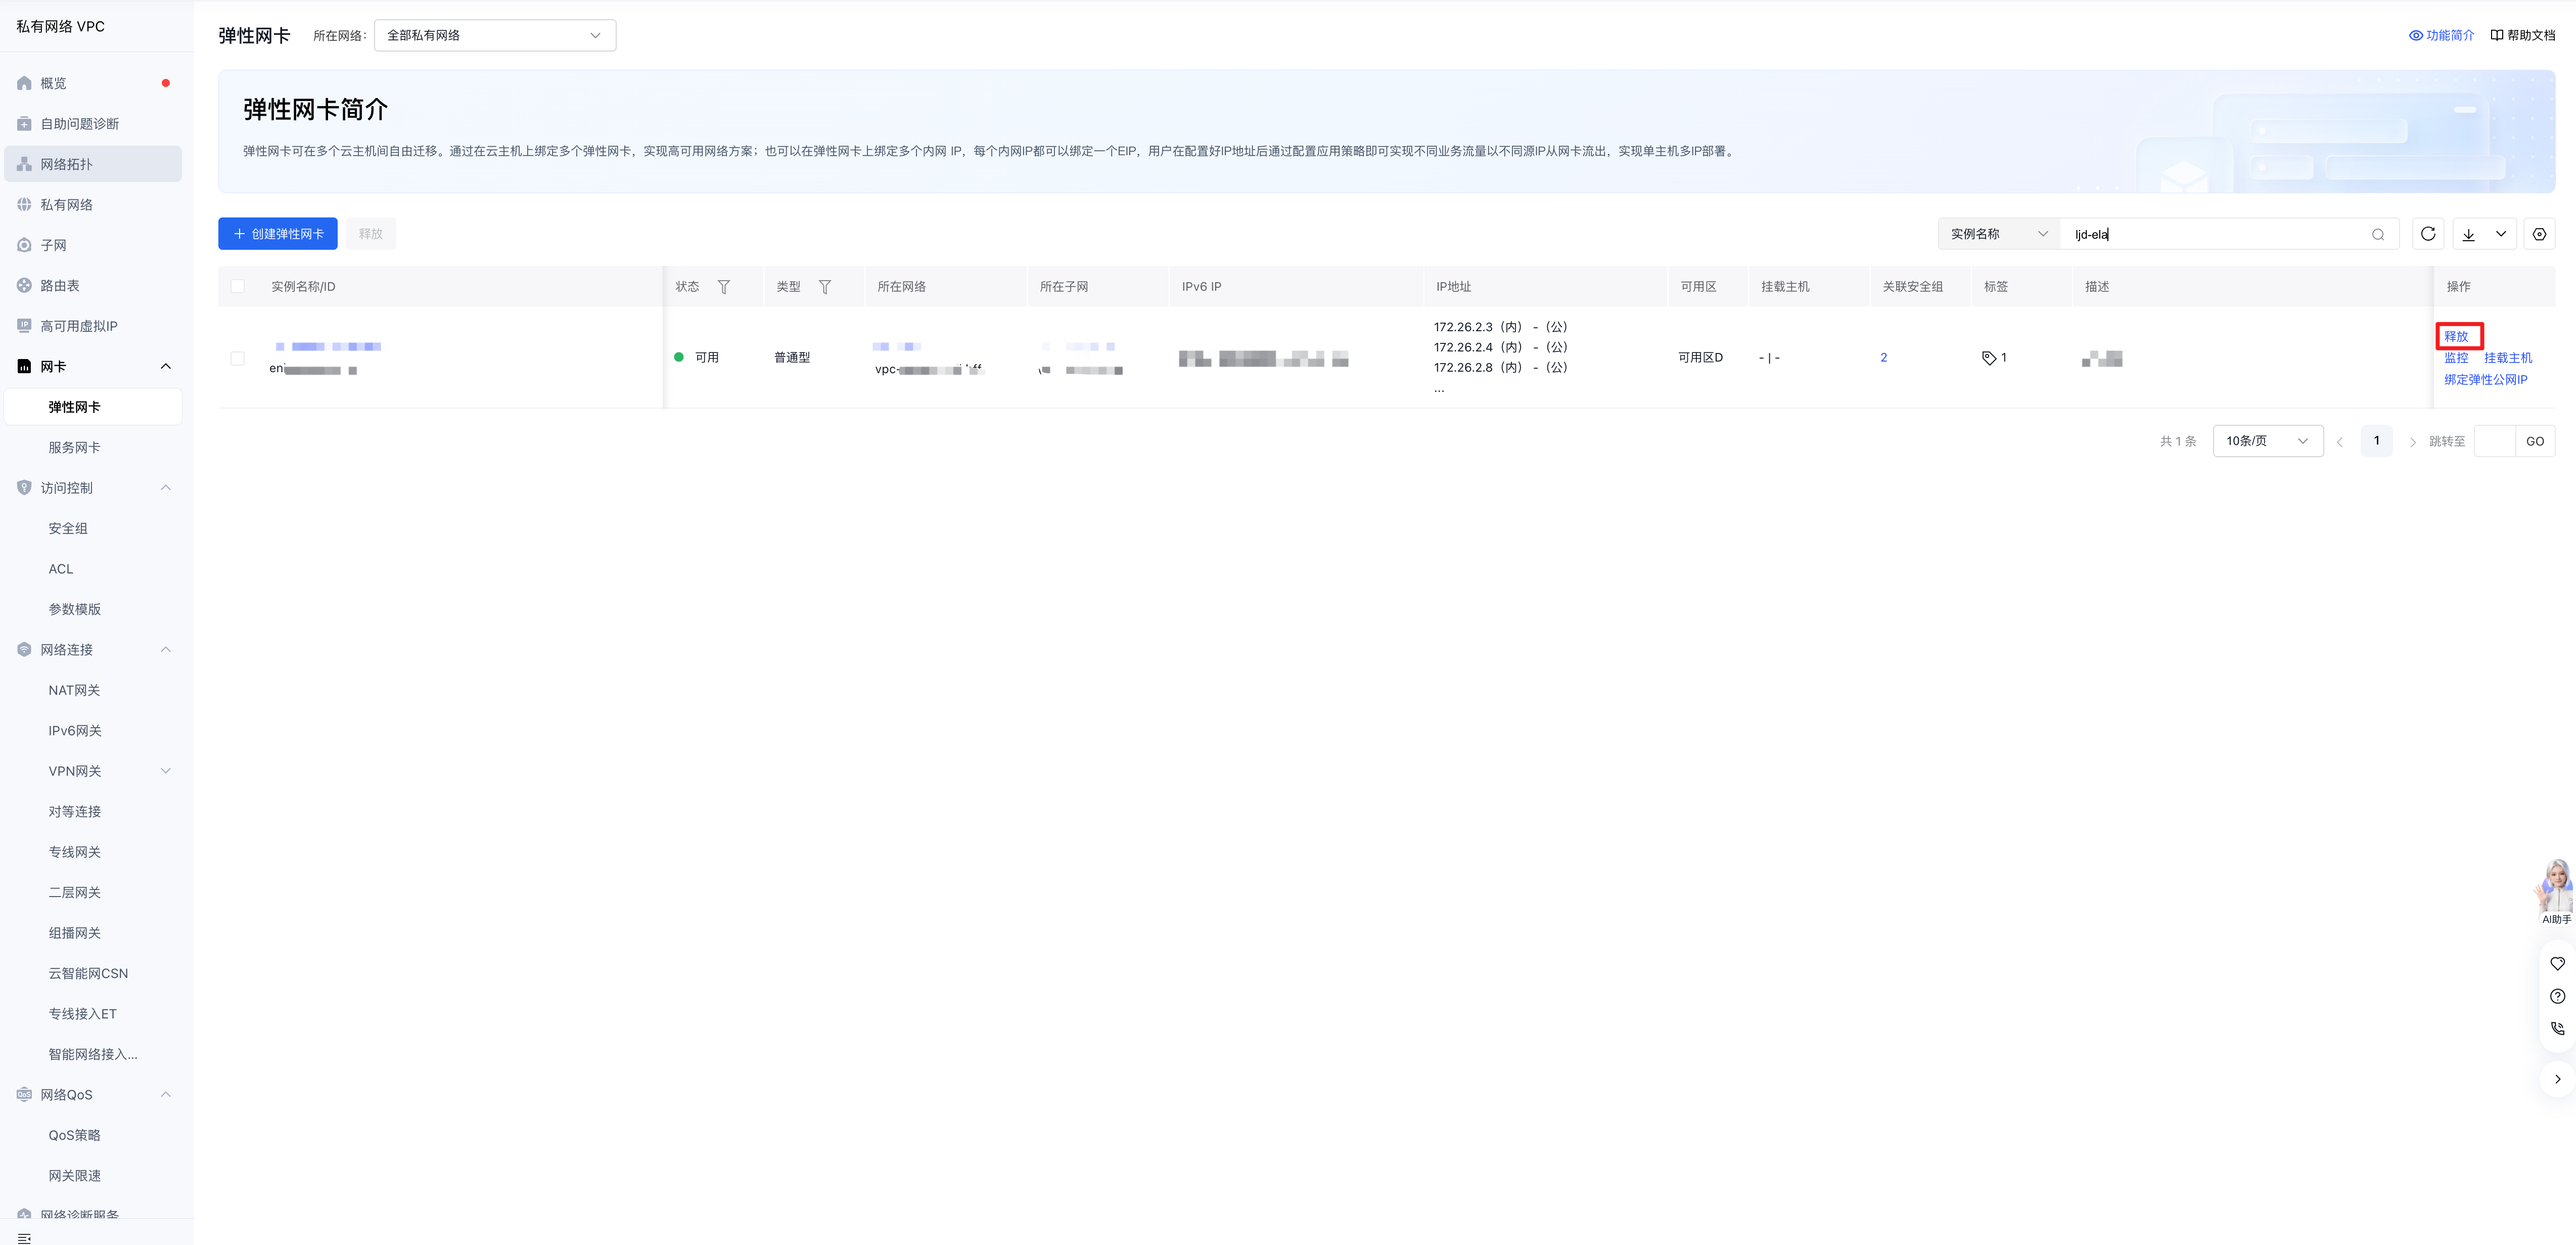Select 弹性网卡 submenu item
This screenshot has height=1245, width=2576.
tap(92, 407)
